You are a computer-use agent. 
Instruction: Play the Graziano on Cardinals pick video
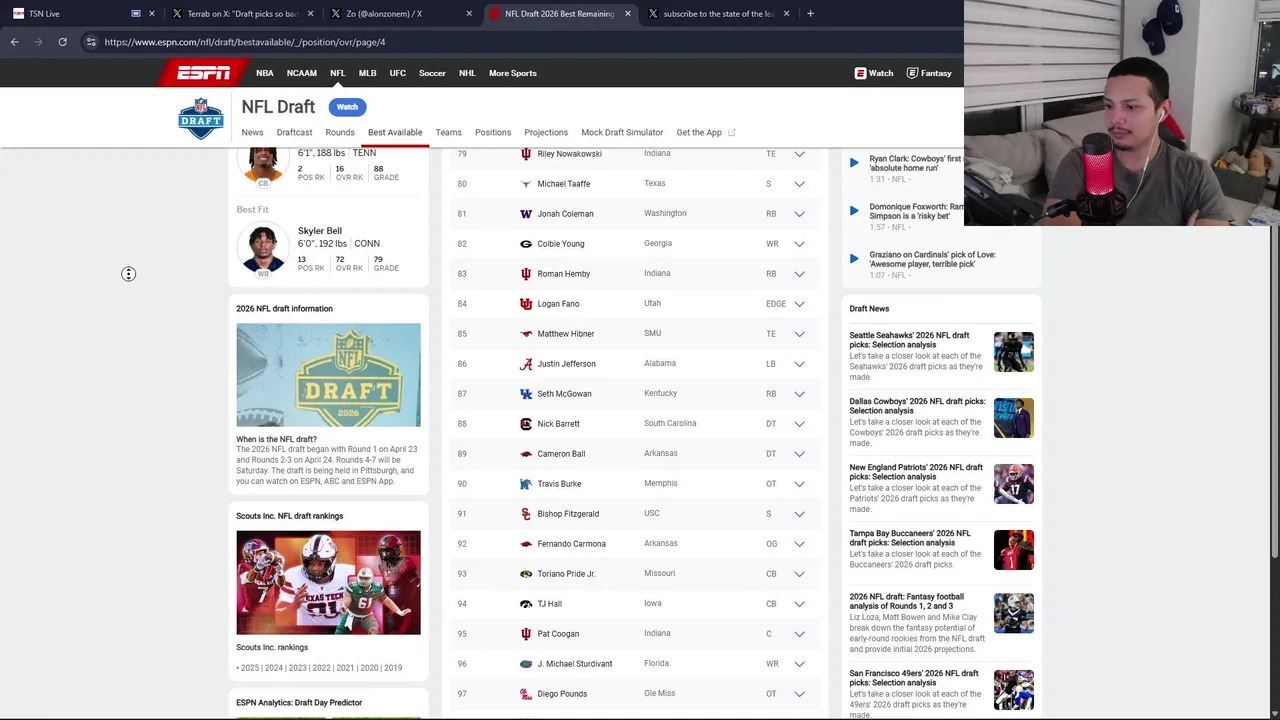(854, 258)
